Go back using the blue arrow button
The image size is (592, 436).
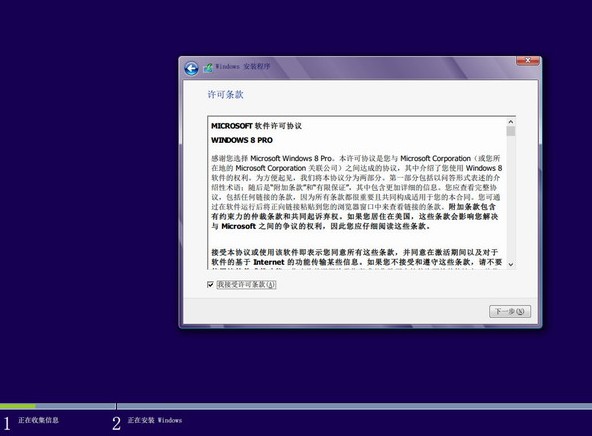coord(191,68)
